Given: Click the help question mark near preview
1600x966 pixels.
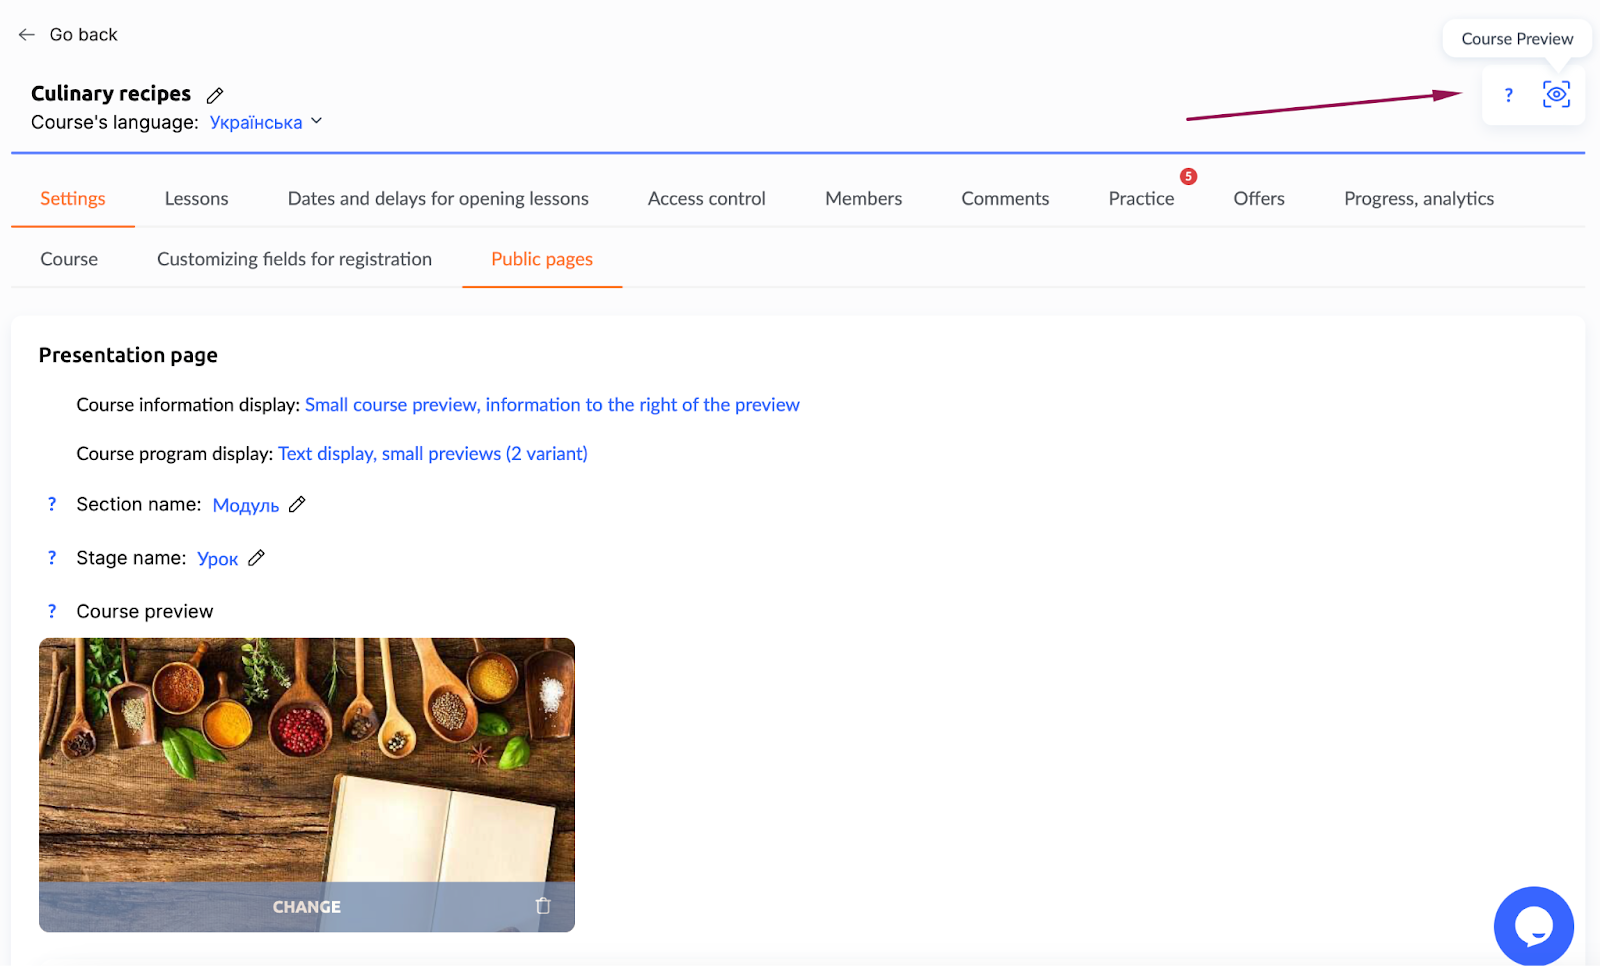Looking at the screenshot, I should click(x=1508, y=95).
